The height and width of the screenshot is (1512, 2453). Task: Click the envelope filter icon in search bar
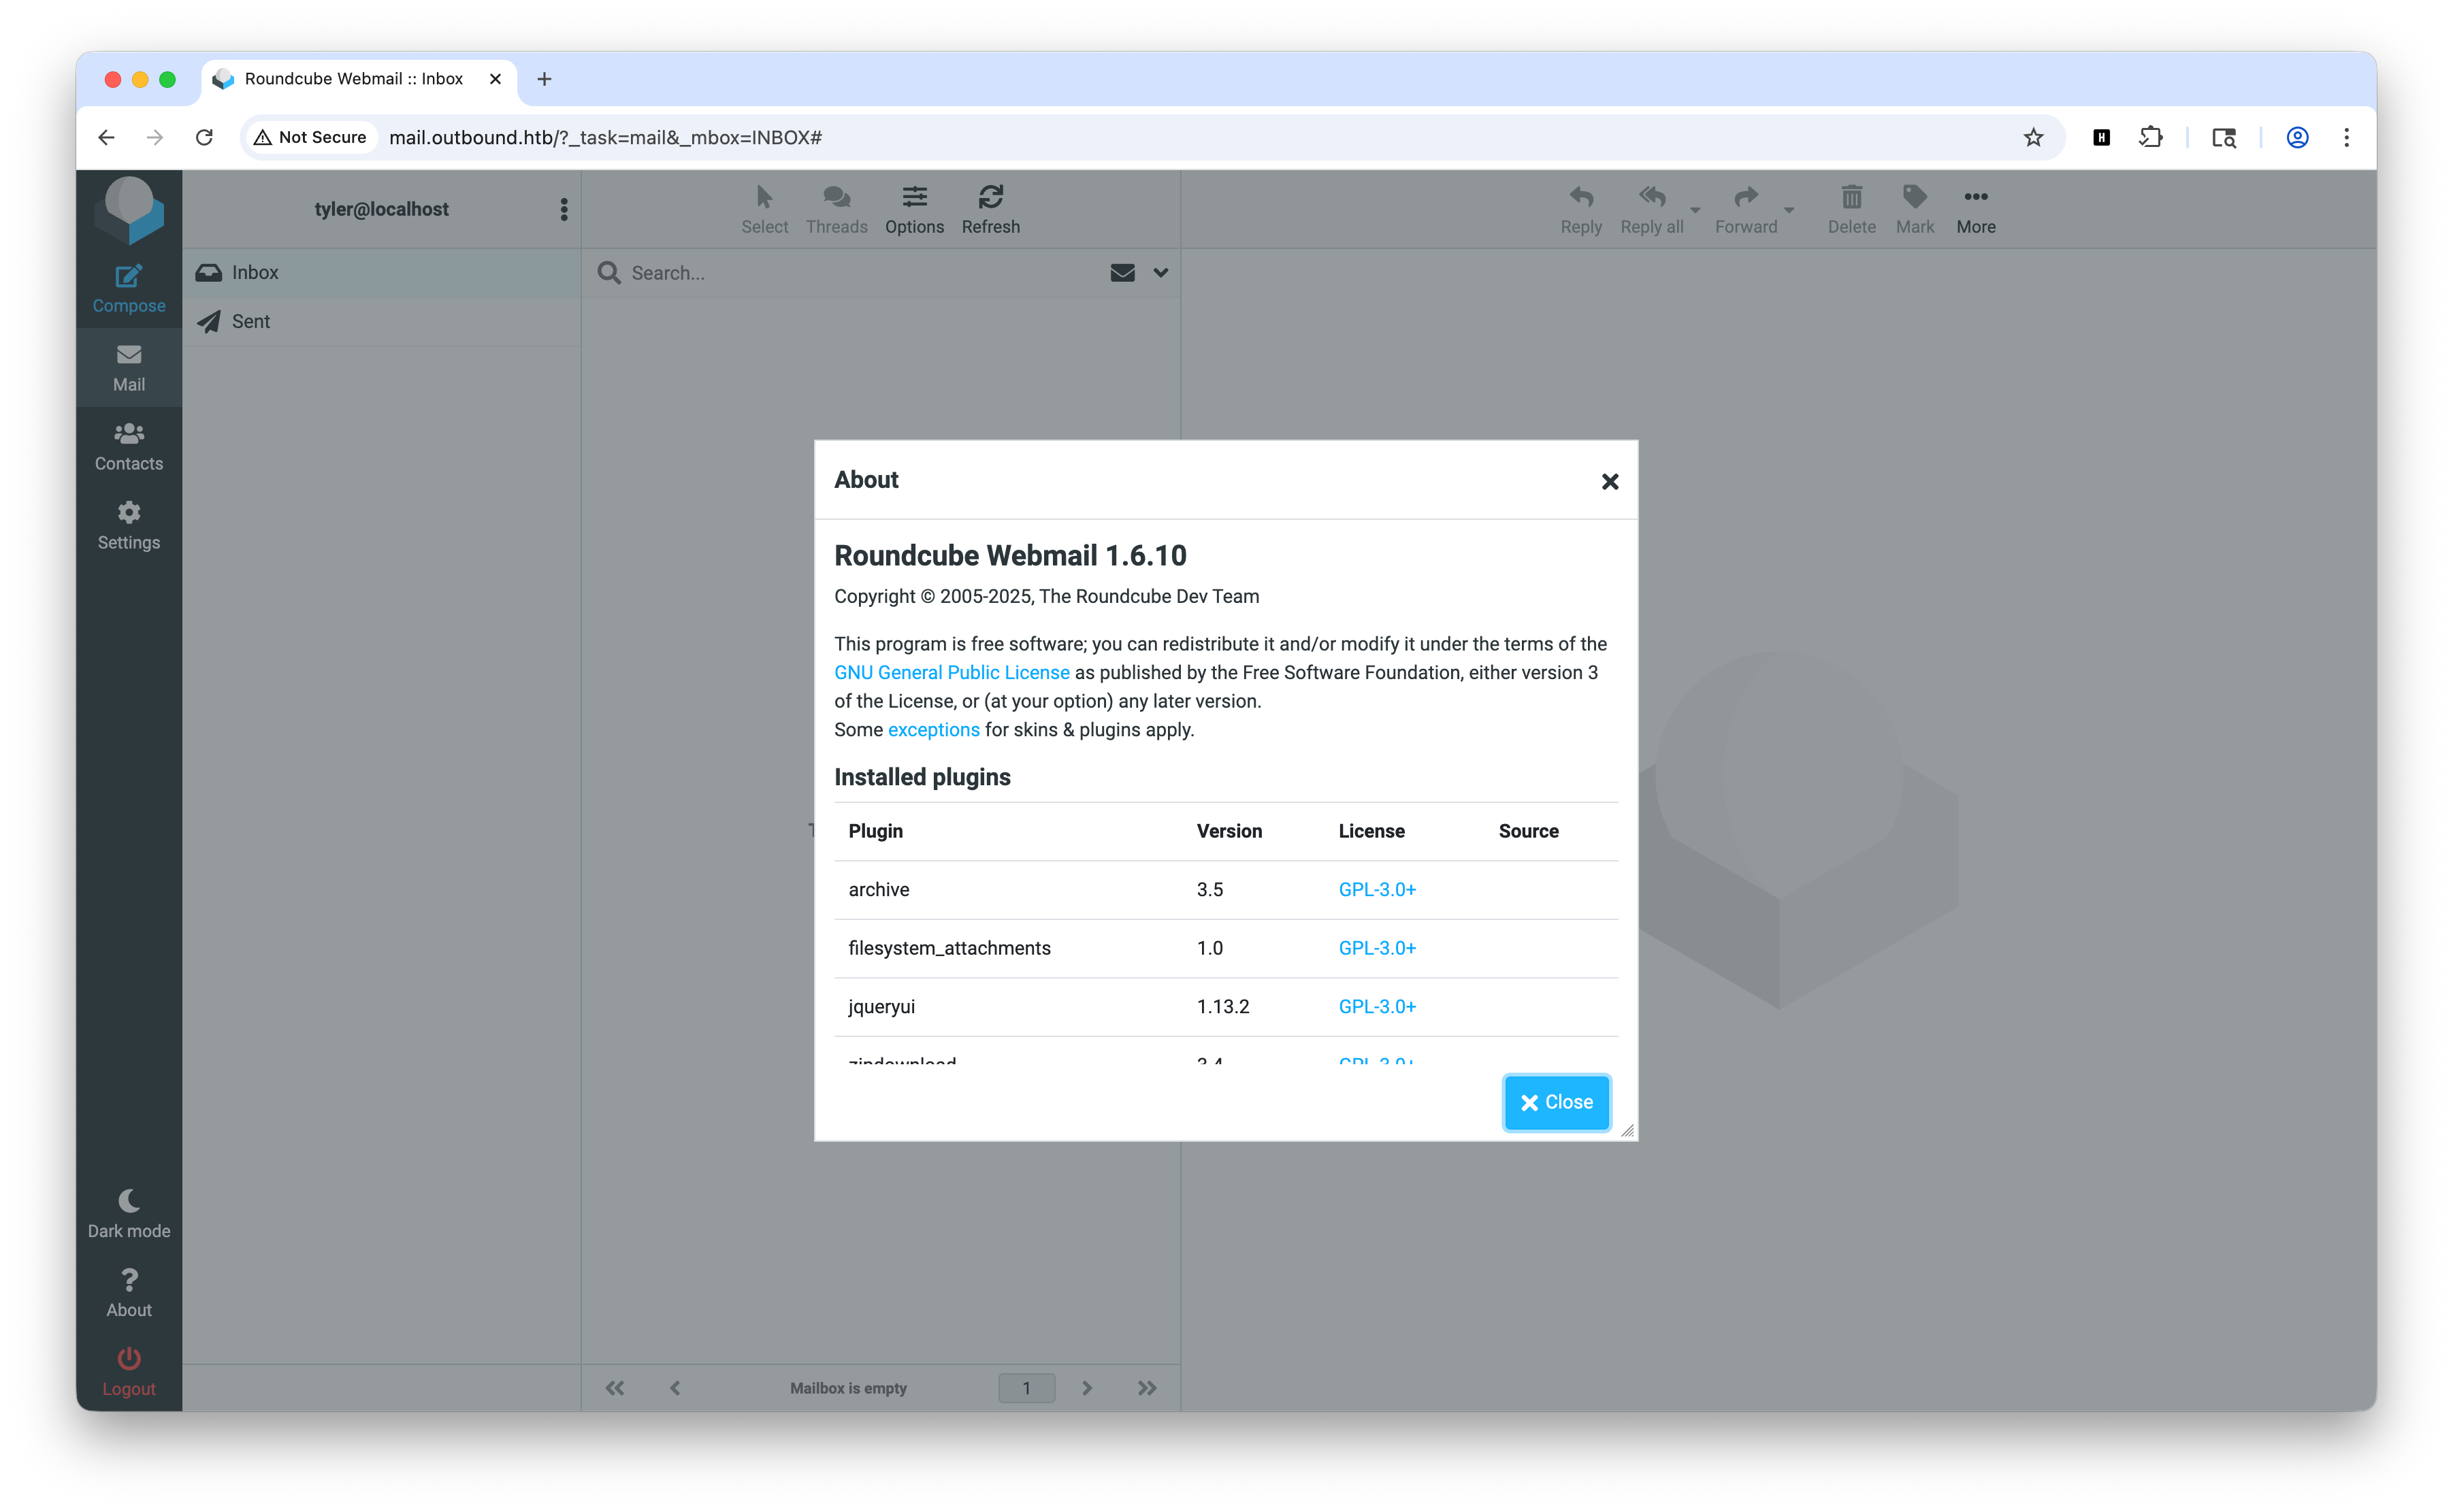pos(1122,273)
